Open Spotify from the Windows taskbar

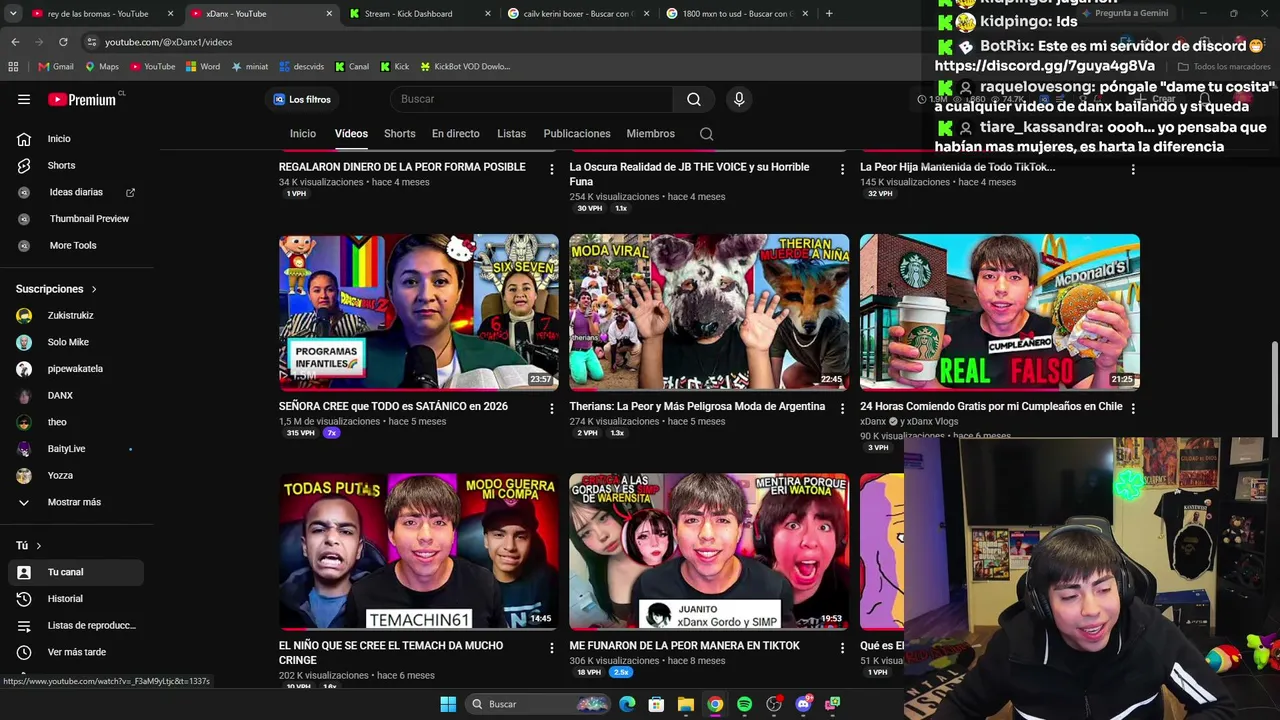tap(744, 704)
